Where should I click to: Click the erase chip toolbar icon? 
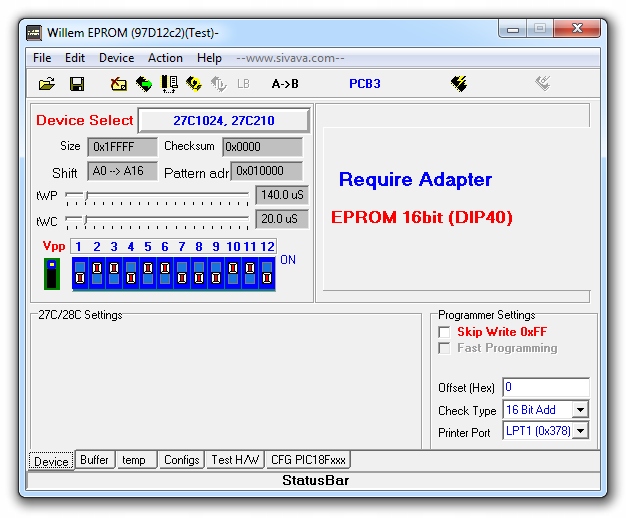[x=119, y=84]
